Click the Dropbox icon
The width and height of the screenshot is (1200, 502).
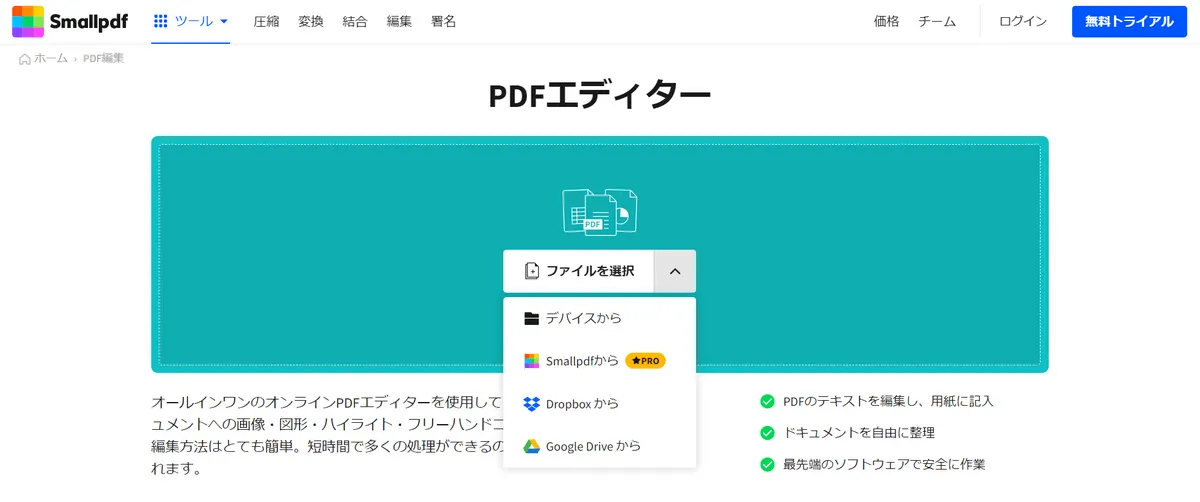coord(532,404)
